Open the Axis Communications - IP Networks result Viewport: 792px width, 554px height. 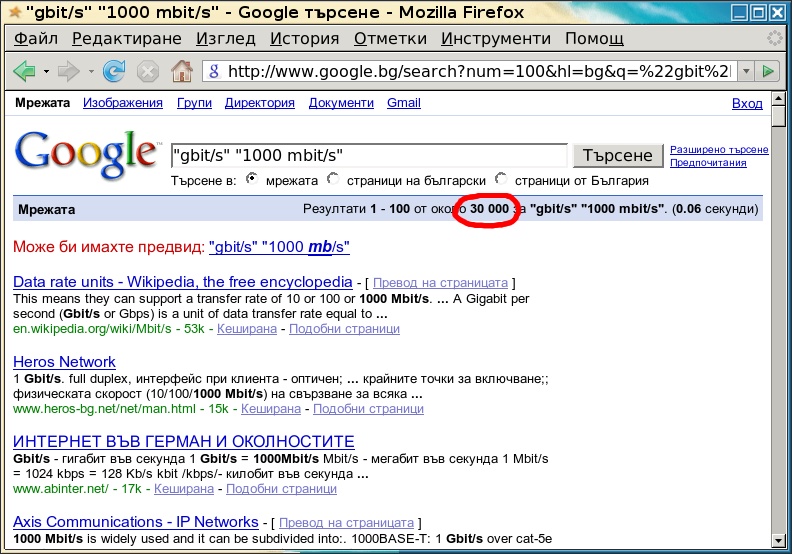pos(135,522)
